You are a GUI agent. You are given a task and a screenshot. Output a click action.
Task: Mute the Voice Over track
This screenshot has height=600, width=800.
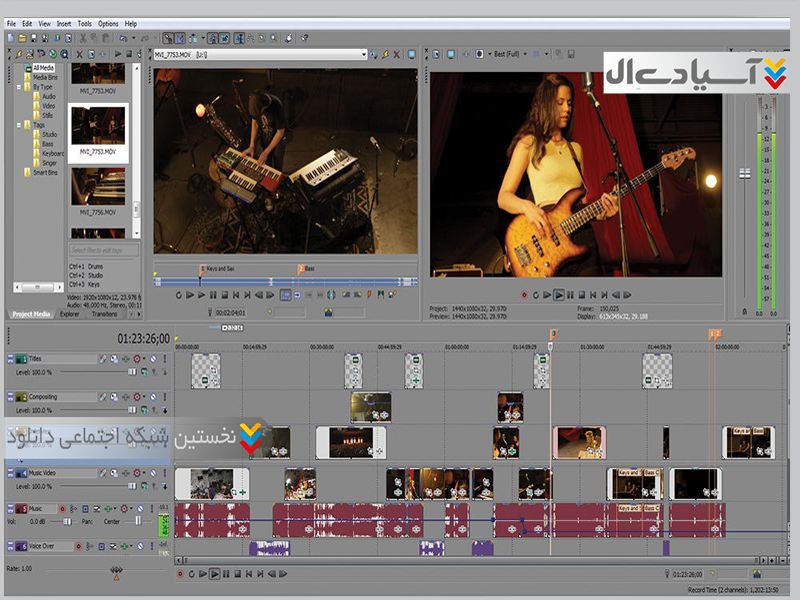[138, 546]
